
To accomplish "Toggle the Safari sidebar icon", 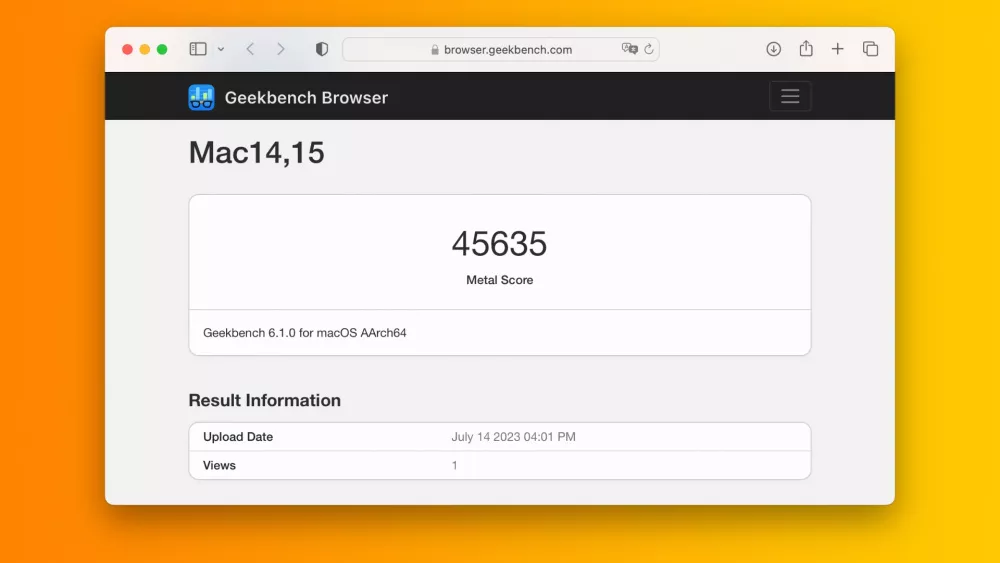I will point(198,49).
